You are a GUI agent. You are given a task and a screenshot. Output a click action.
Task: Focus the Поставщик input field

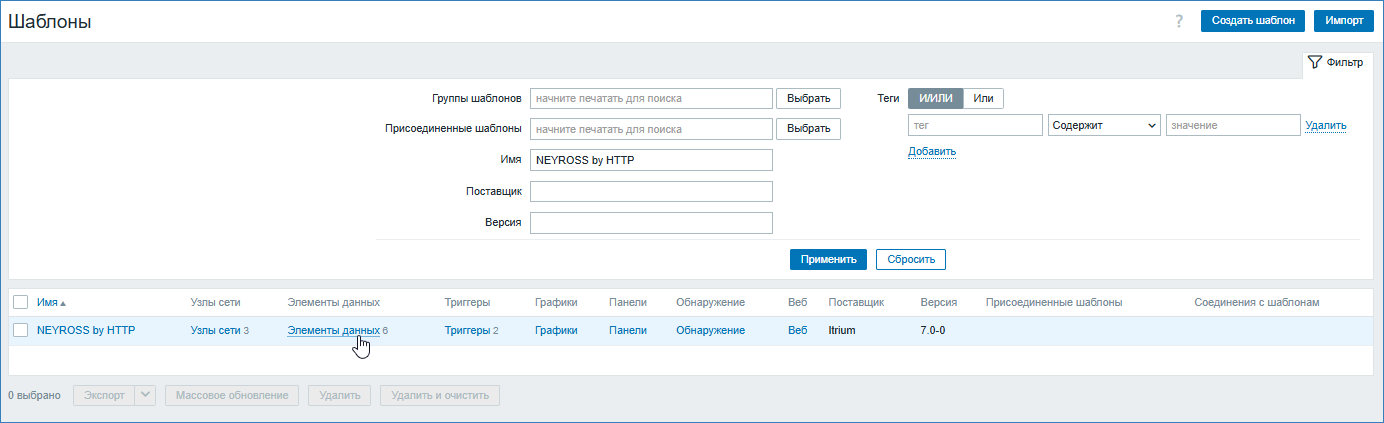(651, 191)
